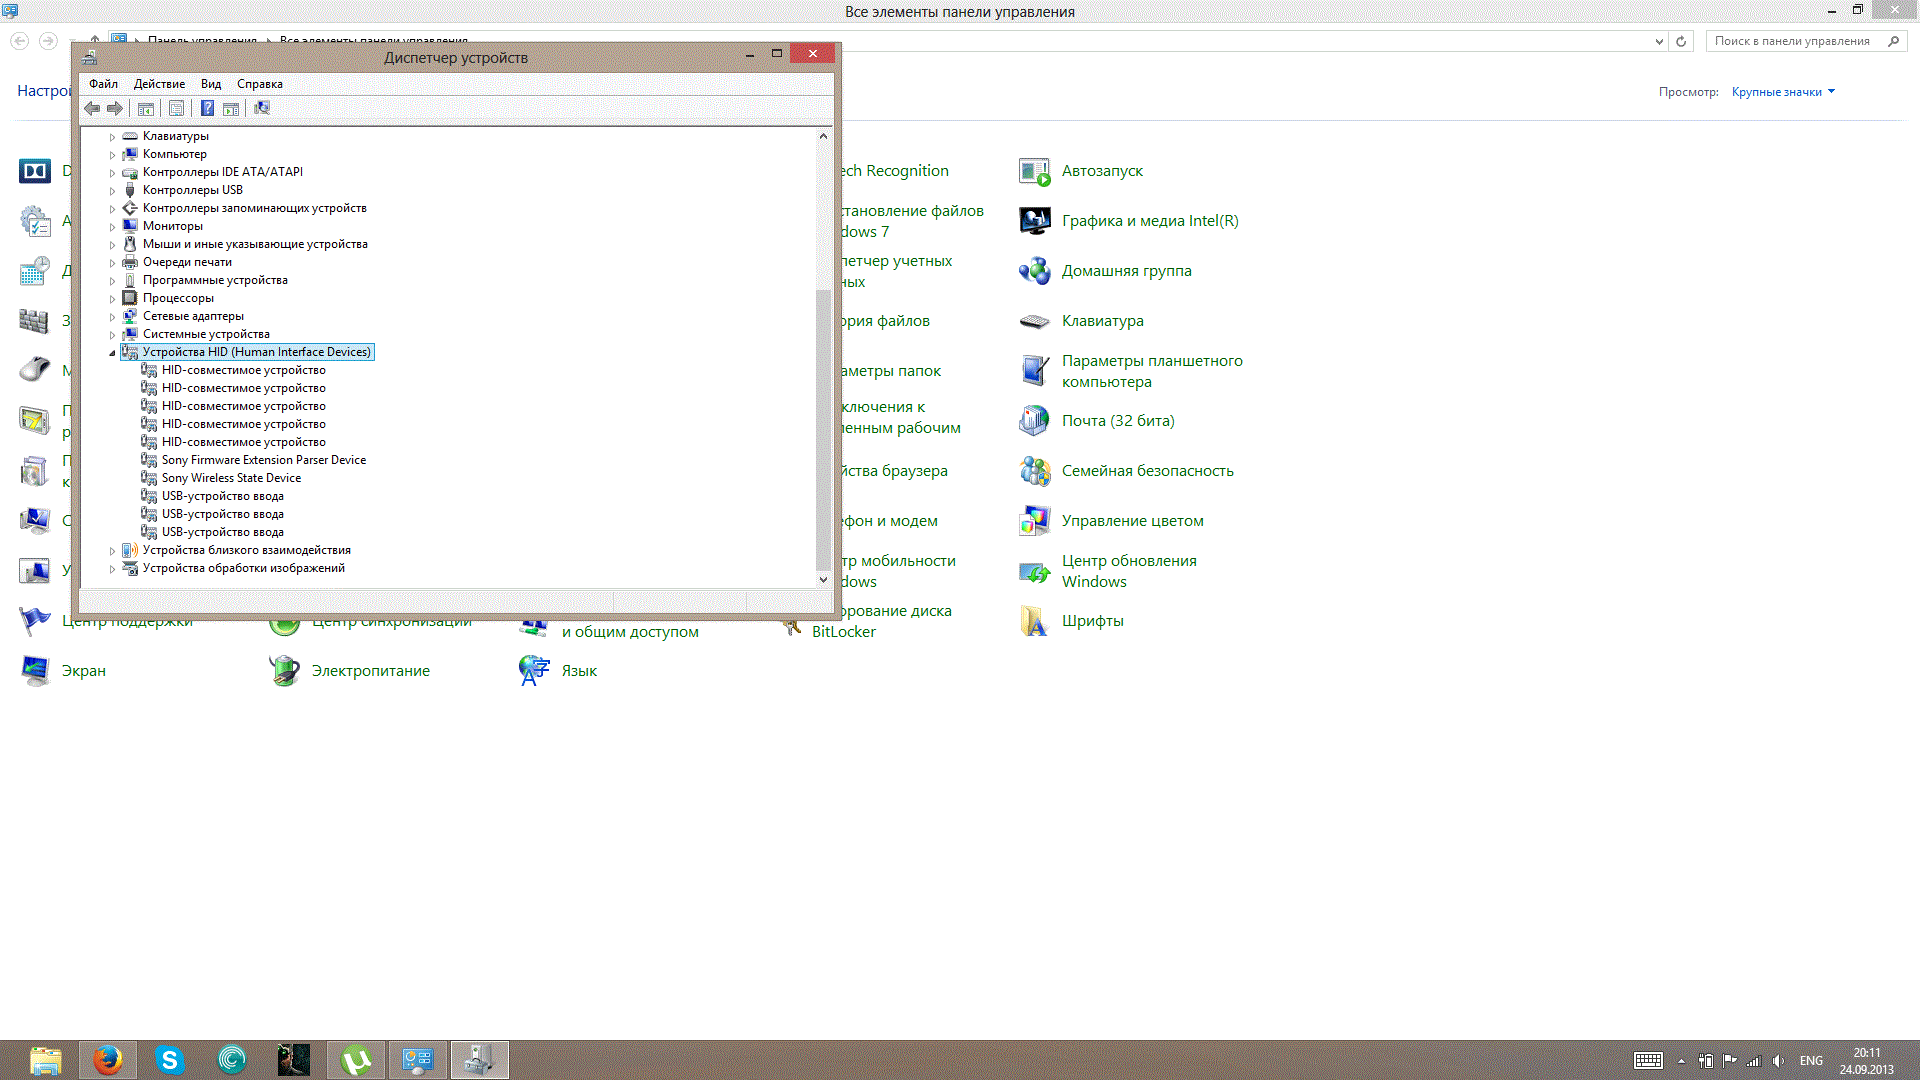Click the Properties toolbar icon
This screenshot has height=1080, width=1920.
point(176,108)
